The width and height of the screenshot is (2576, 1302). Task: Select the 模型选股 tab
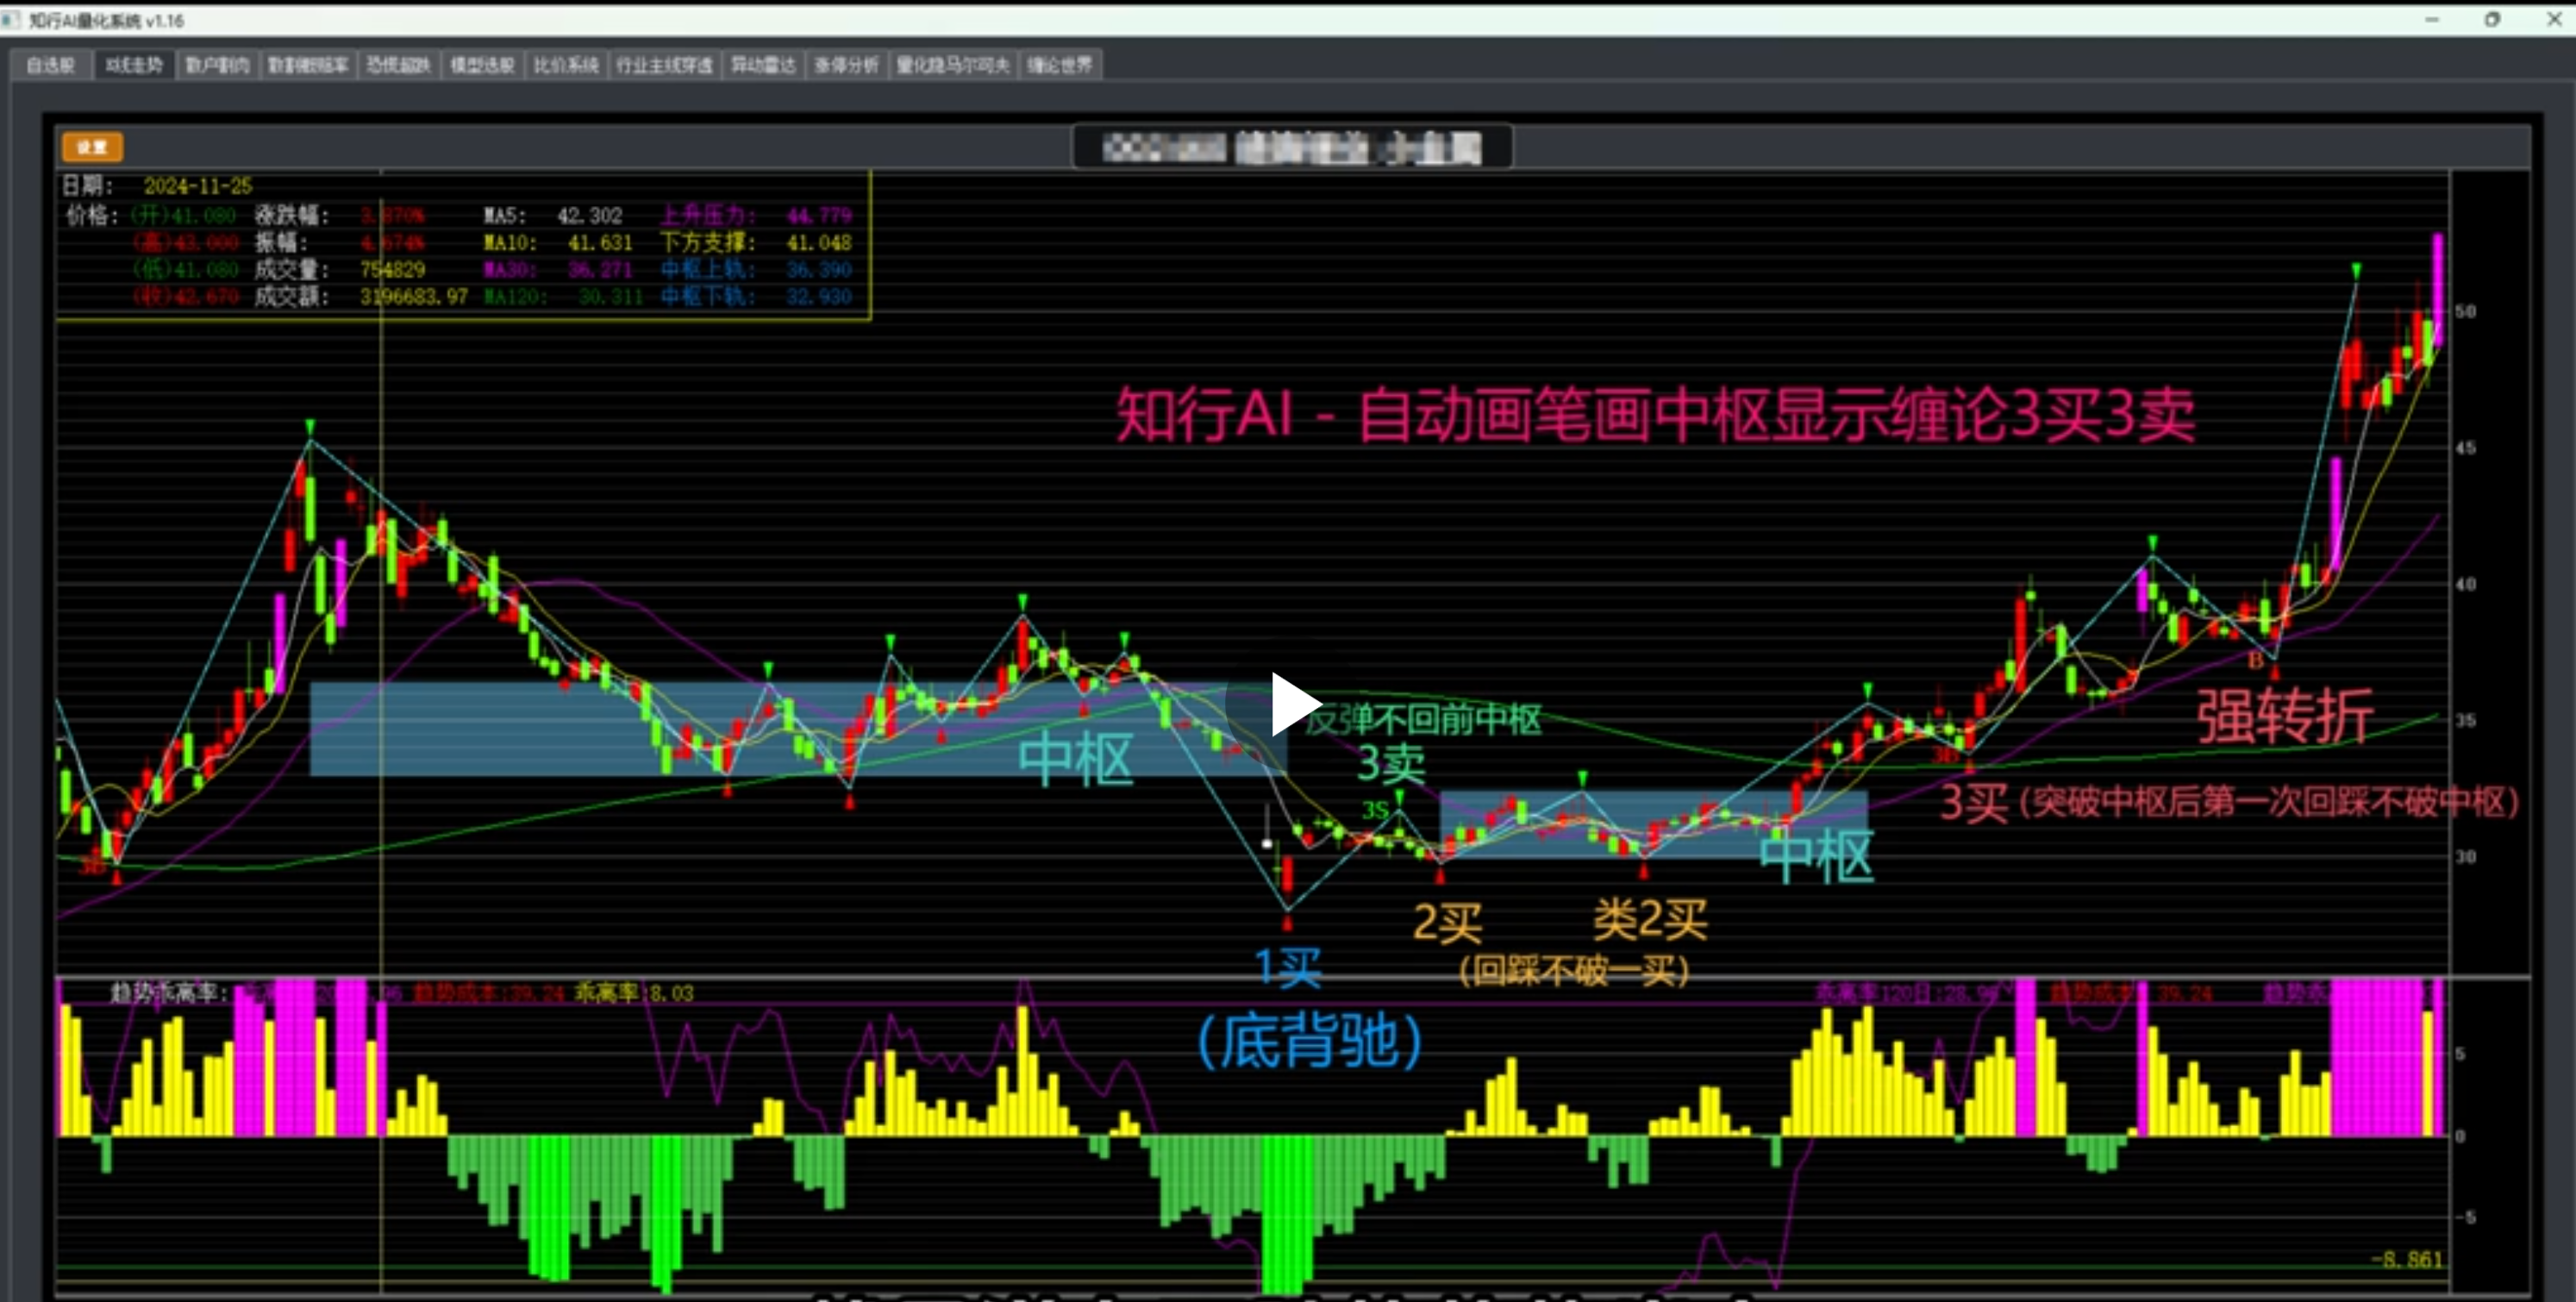tap(482, 66)
